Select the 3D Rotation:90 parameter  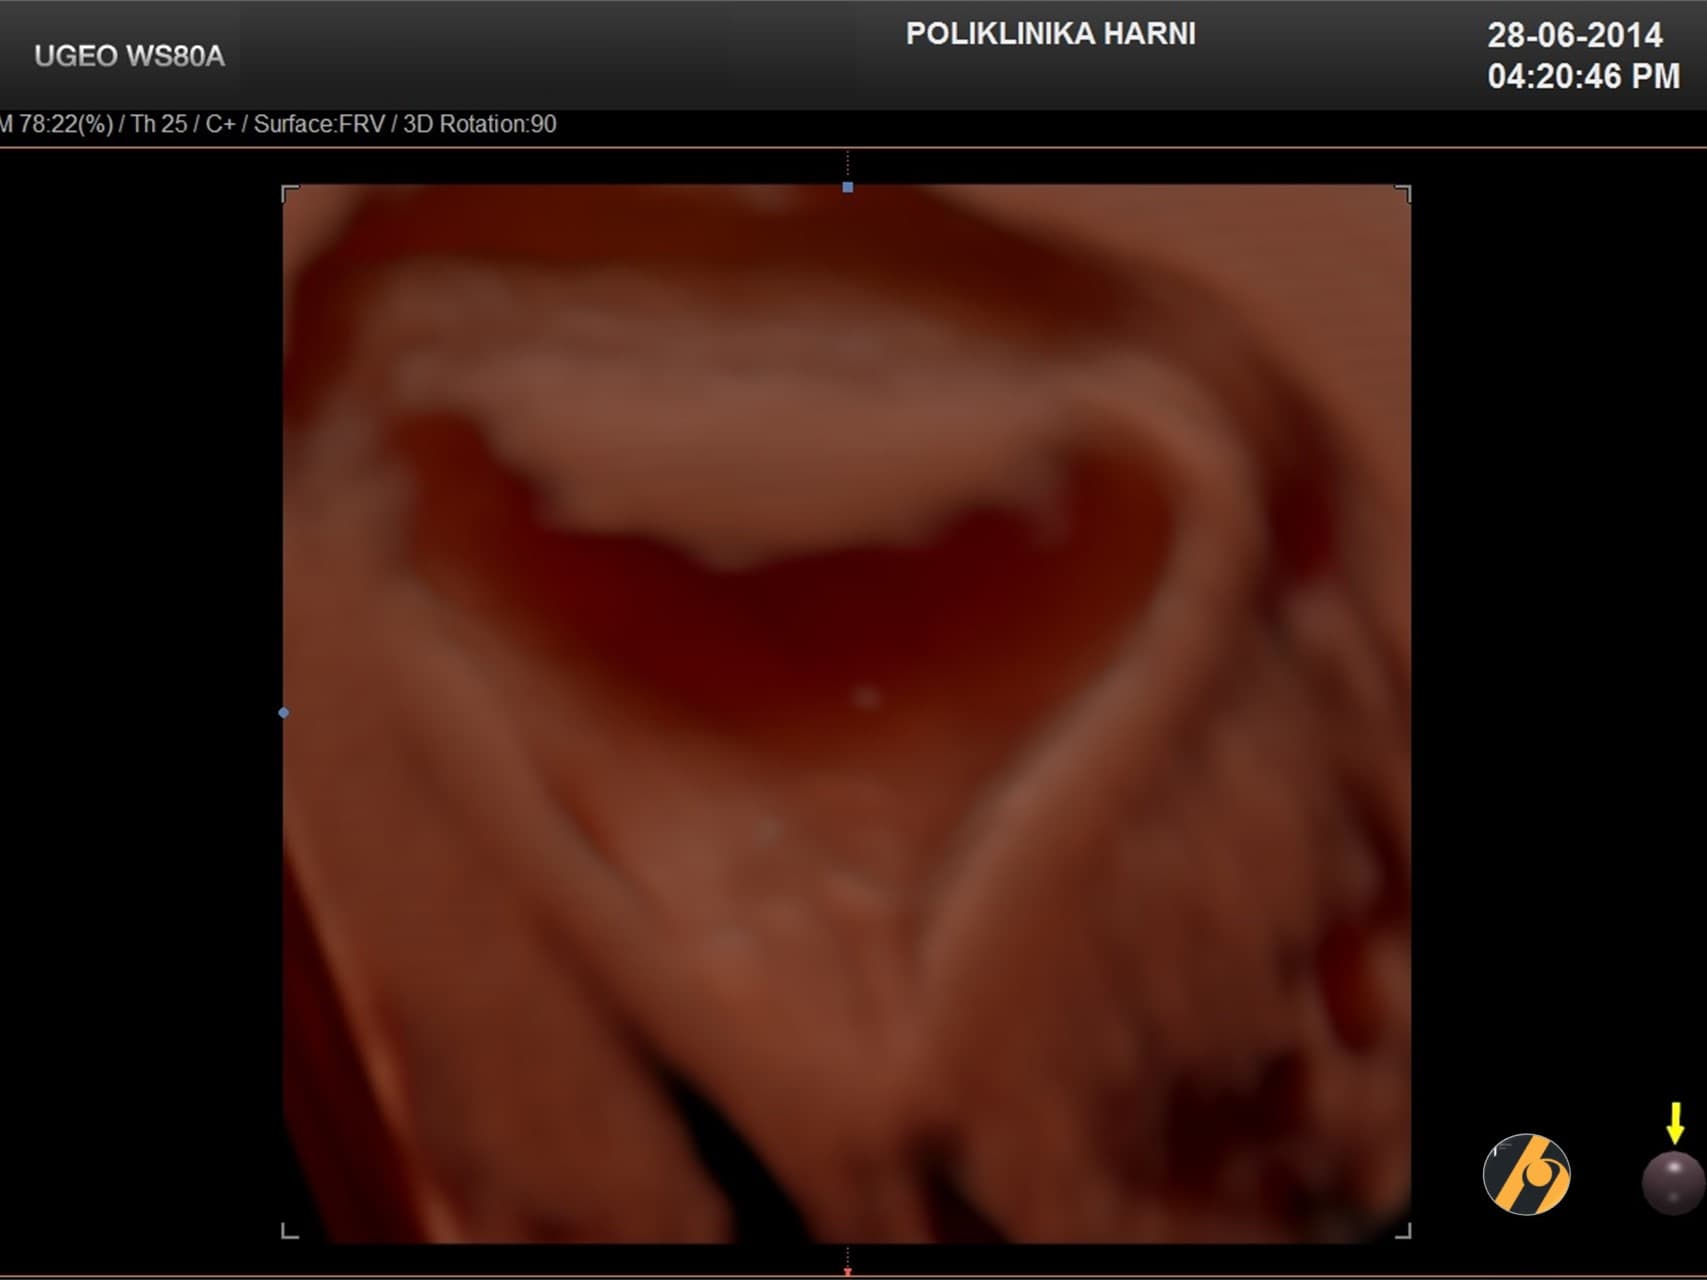(480, 124)
